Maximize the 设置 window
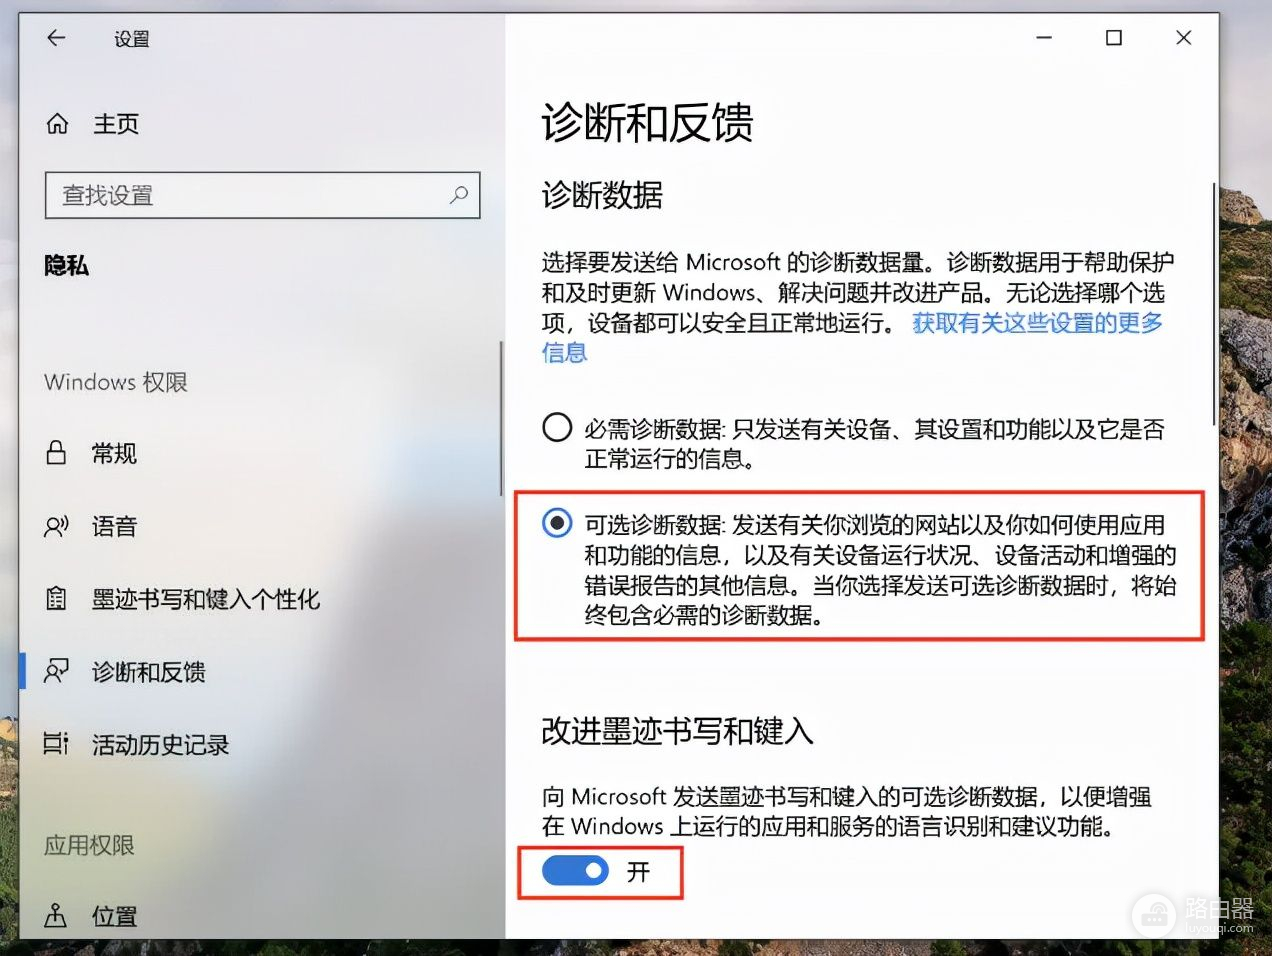The height and width of the screenshot is (956, 1272). (x=1114, y=38)
